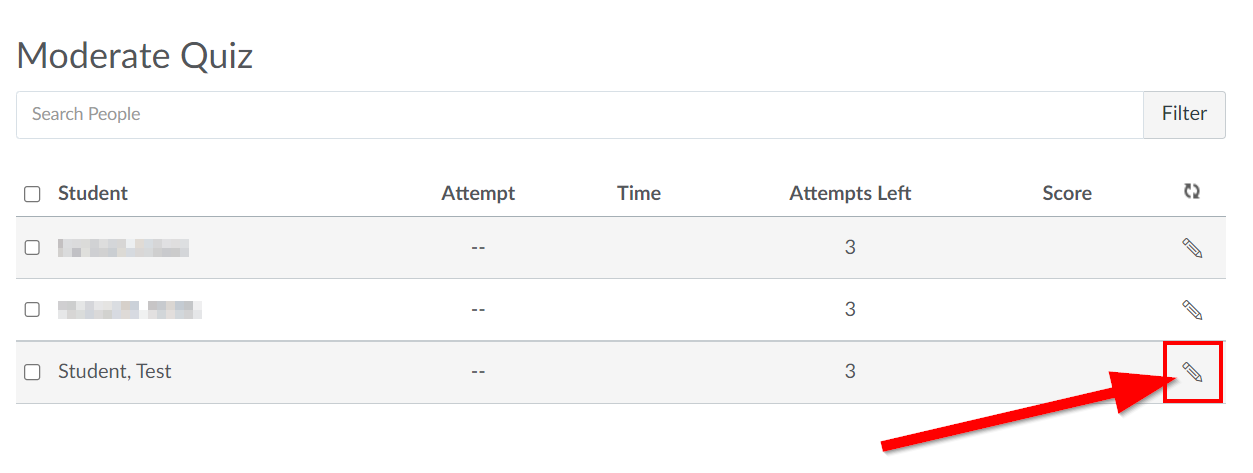
Task: Click the Student, Test name
Action: [x=115, y=371]
